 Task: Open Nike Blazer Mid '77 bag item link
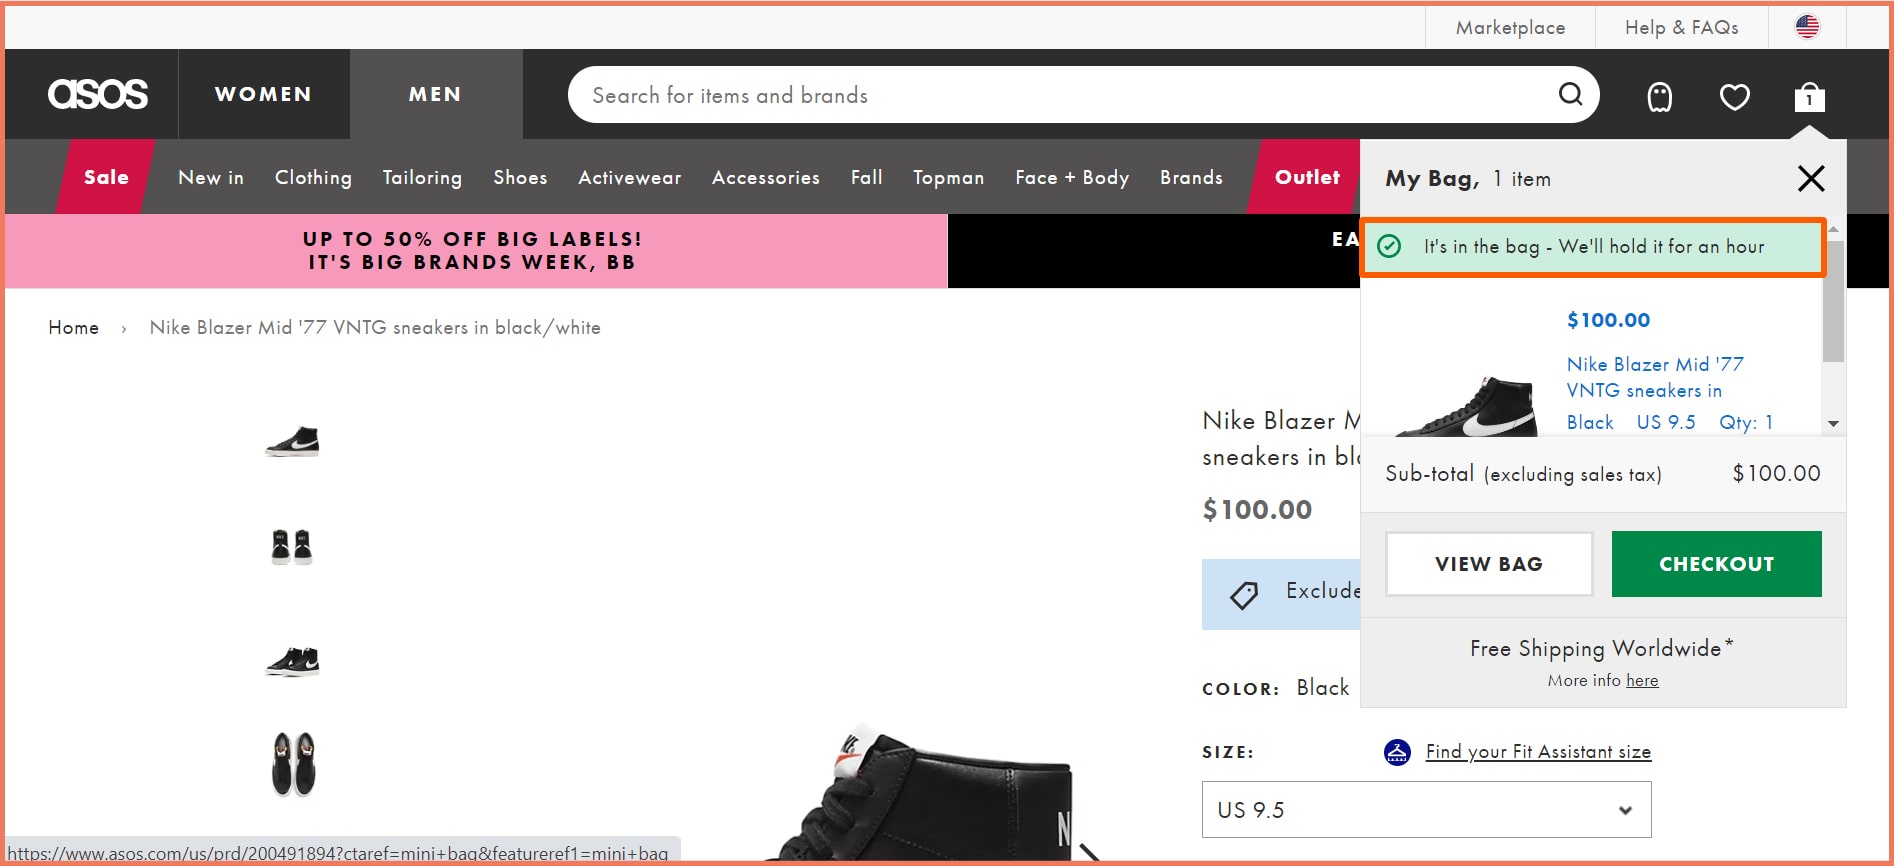click(x=1655, y=377)
